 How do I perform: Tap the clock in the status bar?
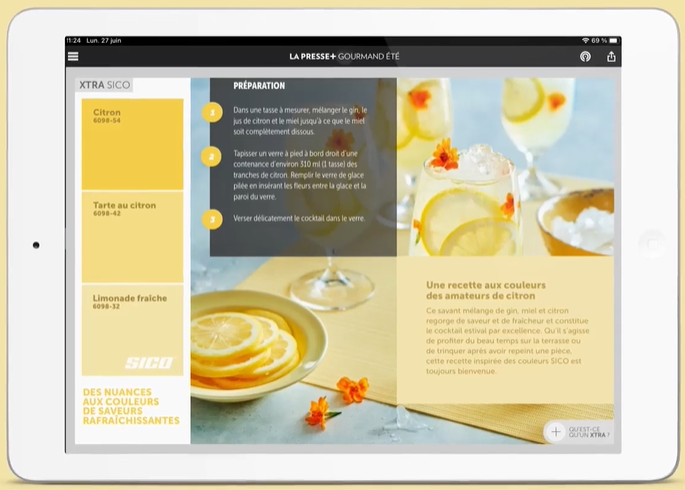point(74,41)
